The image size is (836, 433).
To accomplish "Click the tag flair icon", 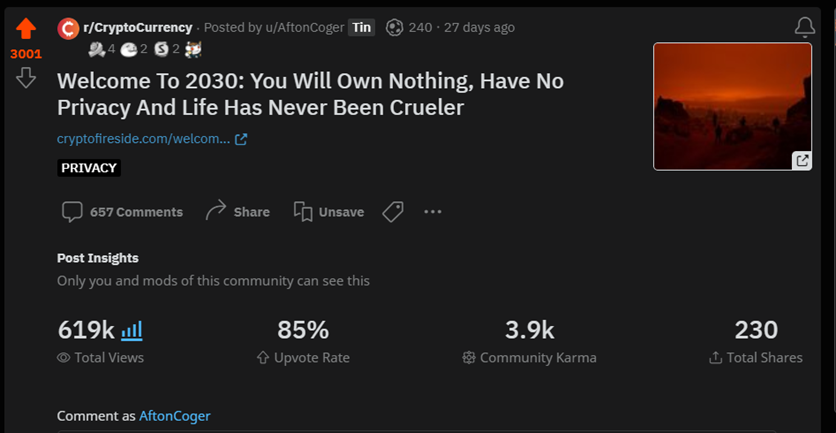I will pos(393,212).
